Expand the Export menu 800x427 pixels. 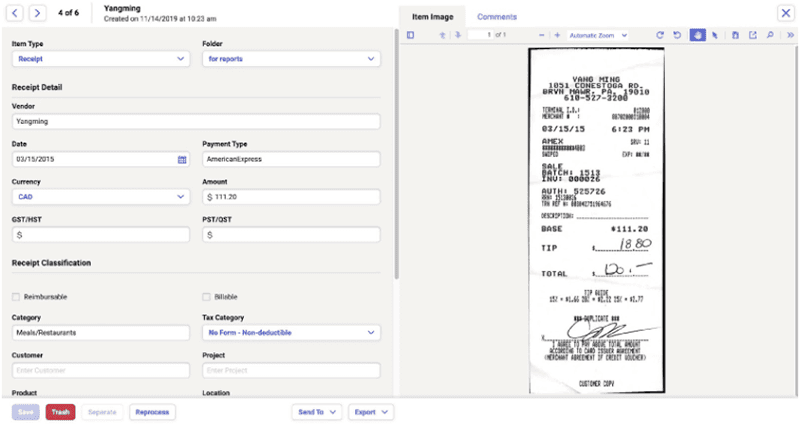(371, 412)
